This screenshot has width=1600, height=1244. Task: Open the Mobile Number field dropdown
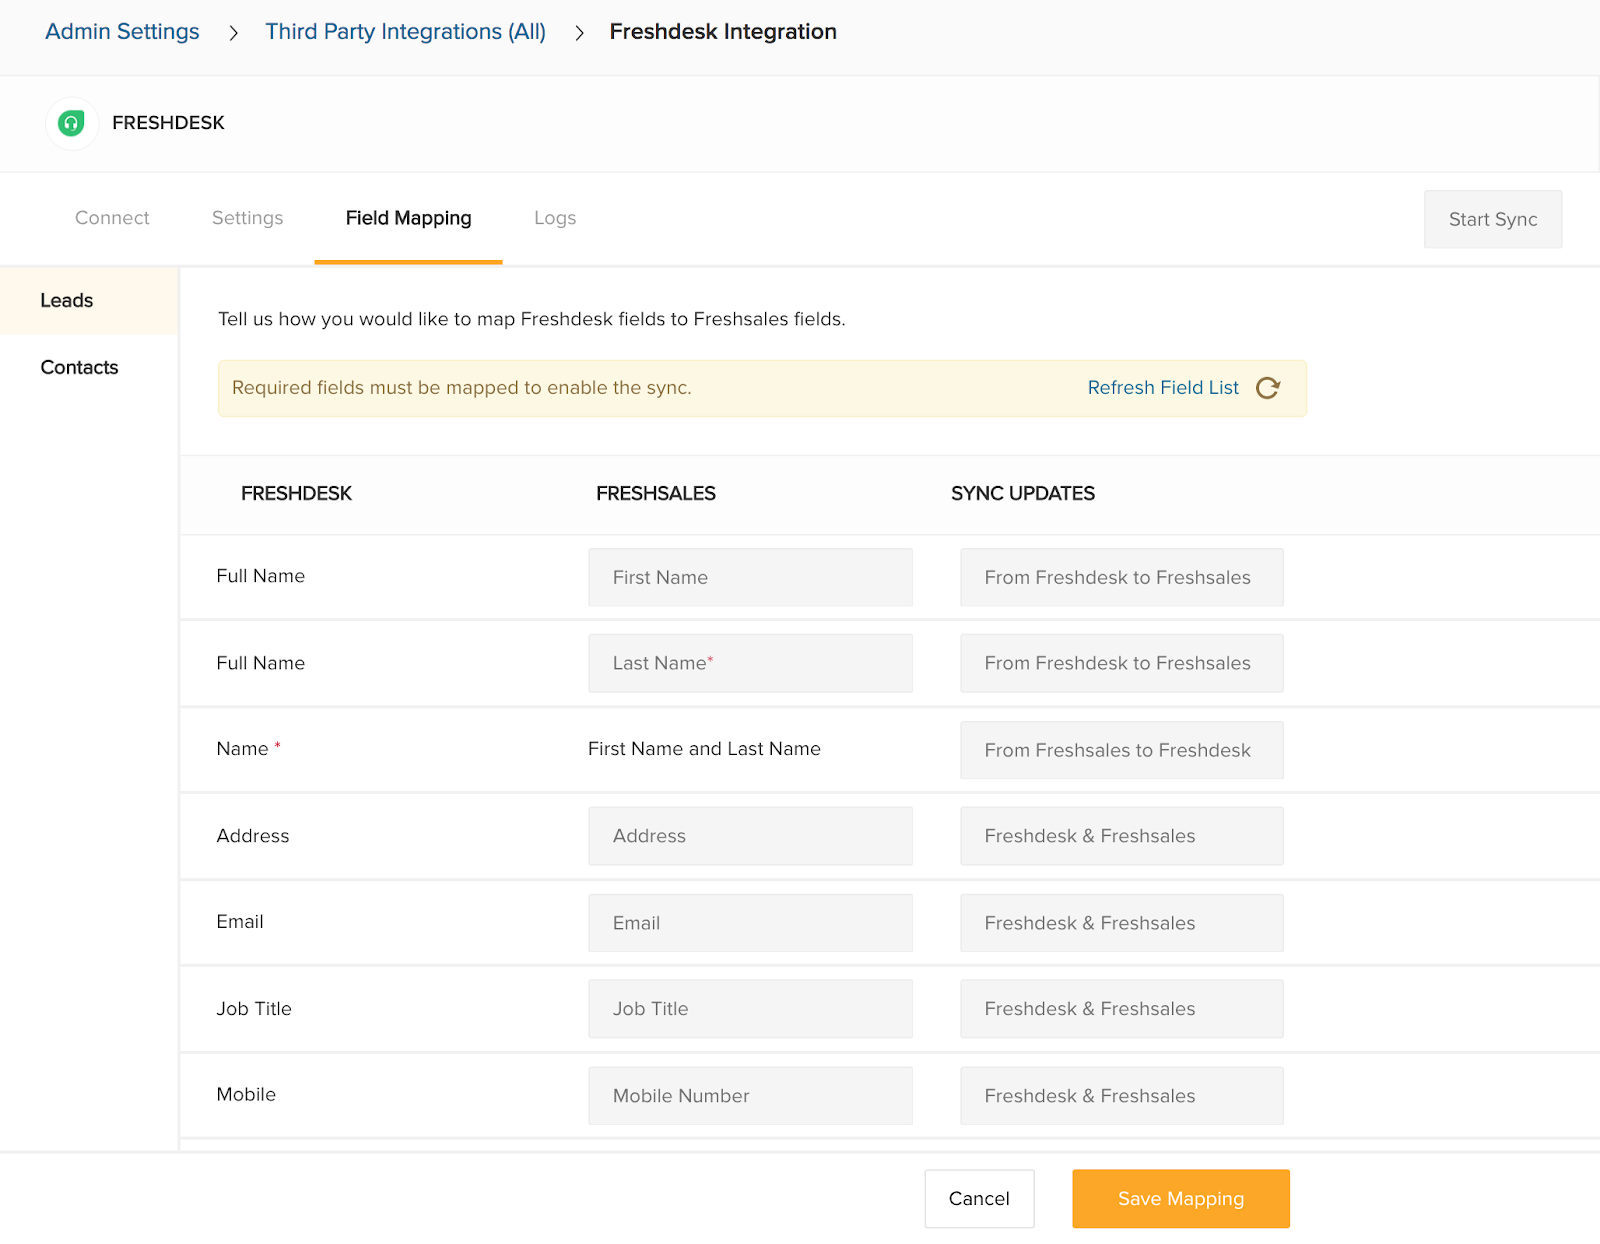[x=750, y=1096]
